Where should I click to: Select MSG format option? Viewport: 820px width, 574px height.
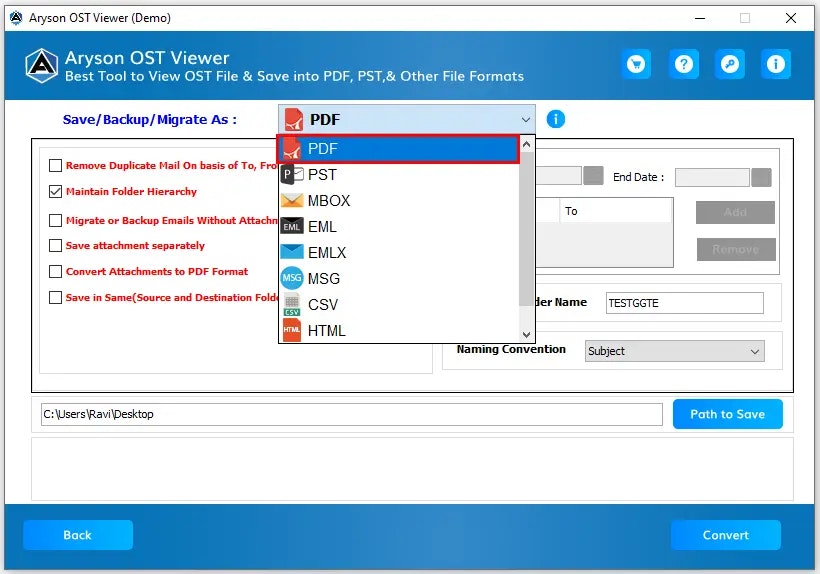click(x=398, y=279)
